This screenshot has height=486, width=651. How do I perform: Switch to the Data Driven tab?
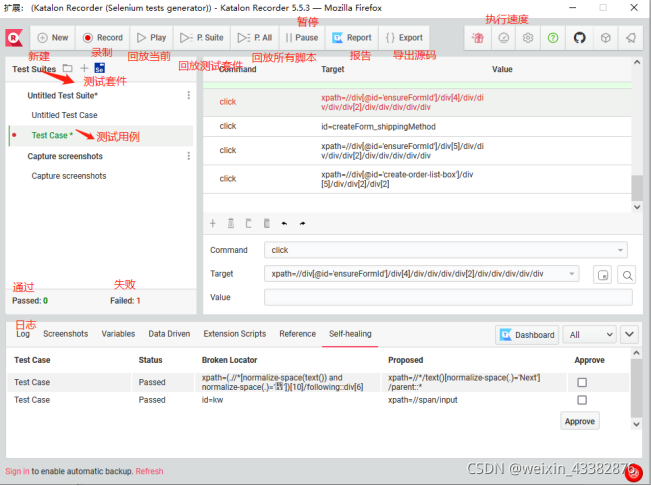coord(169,334)
